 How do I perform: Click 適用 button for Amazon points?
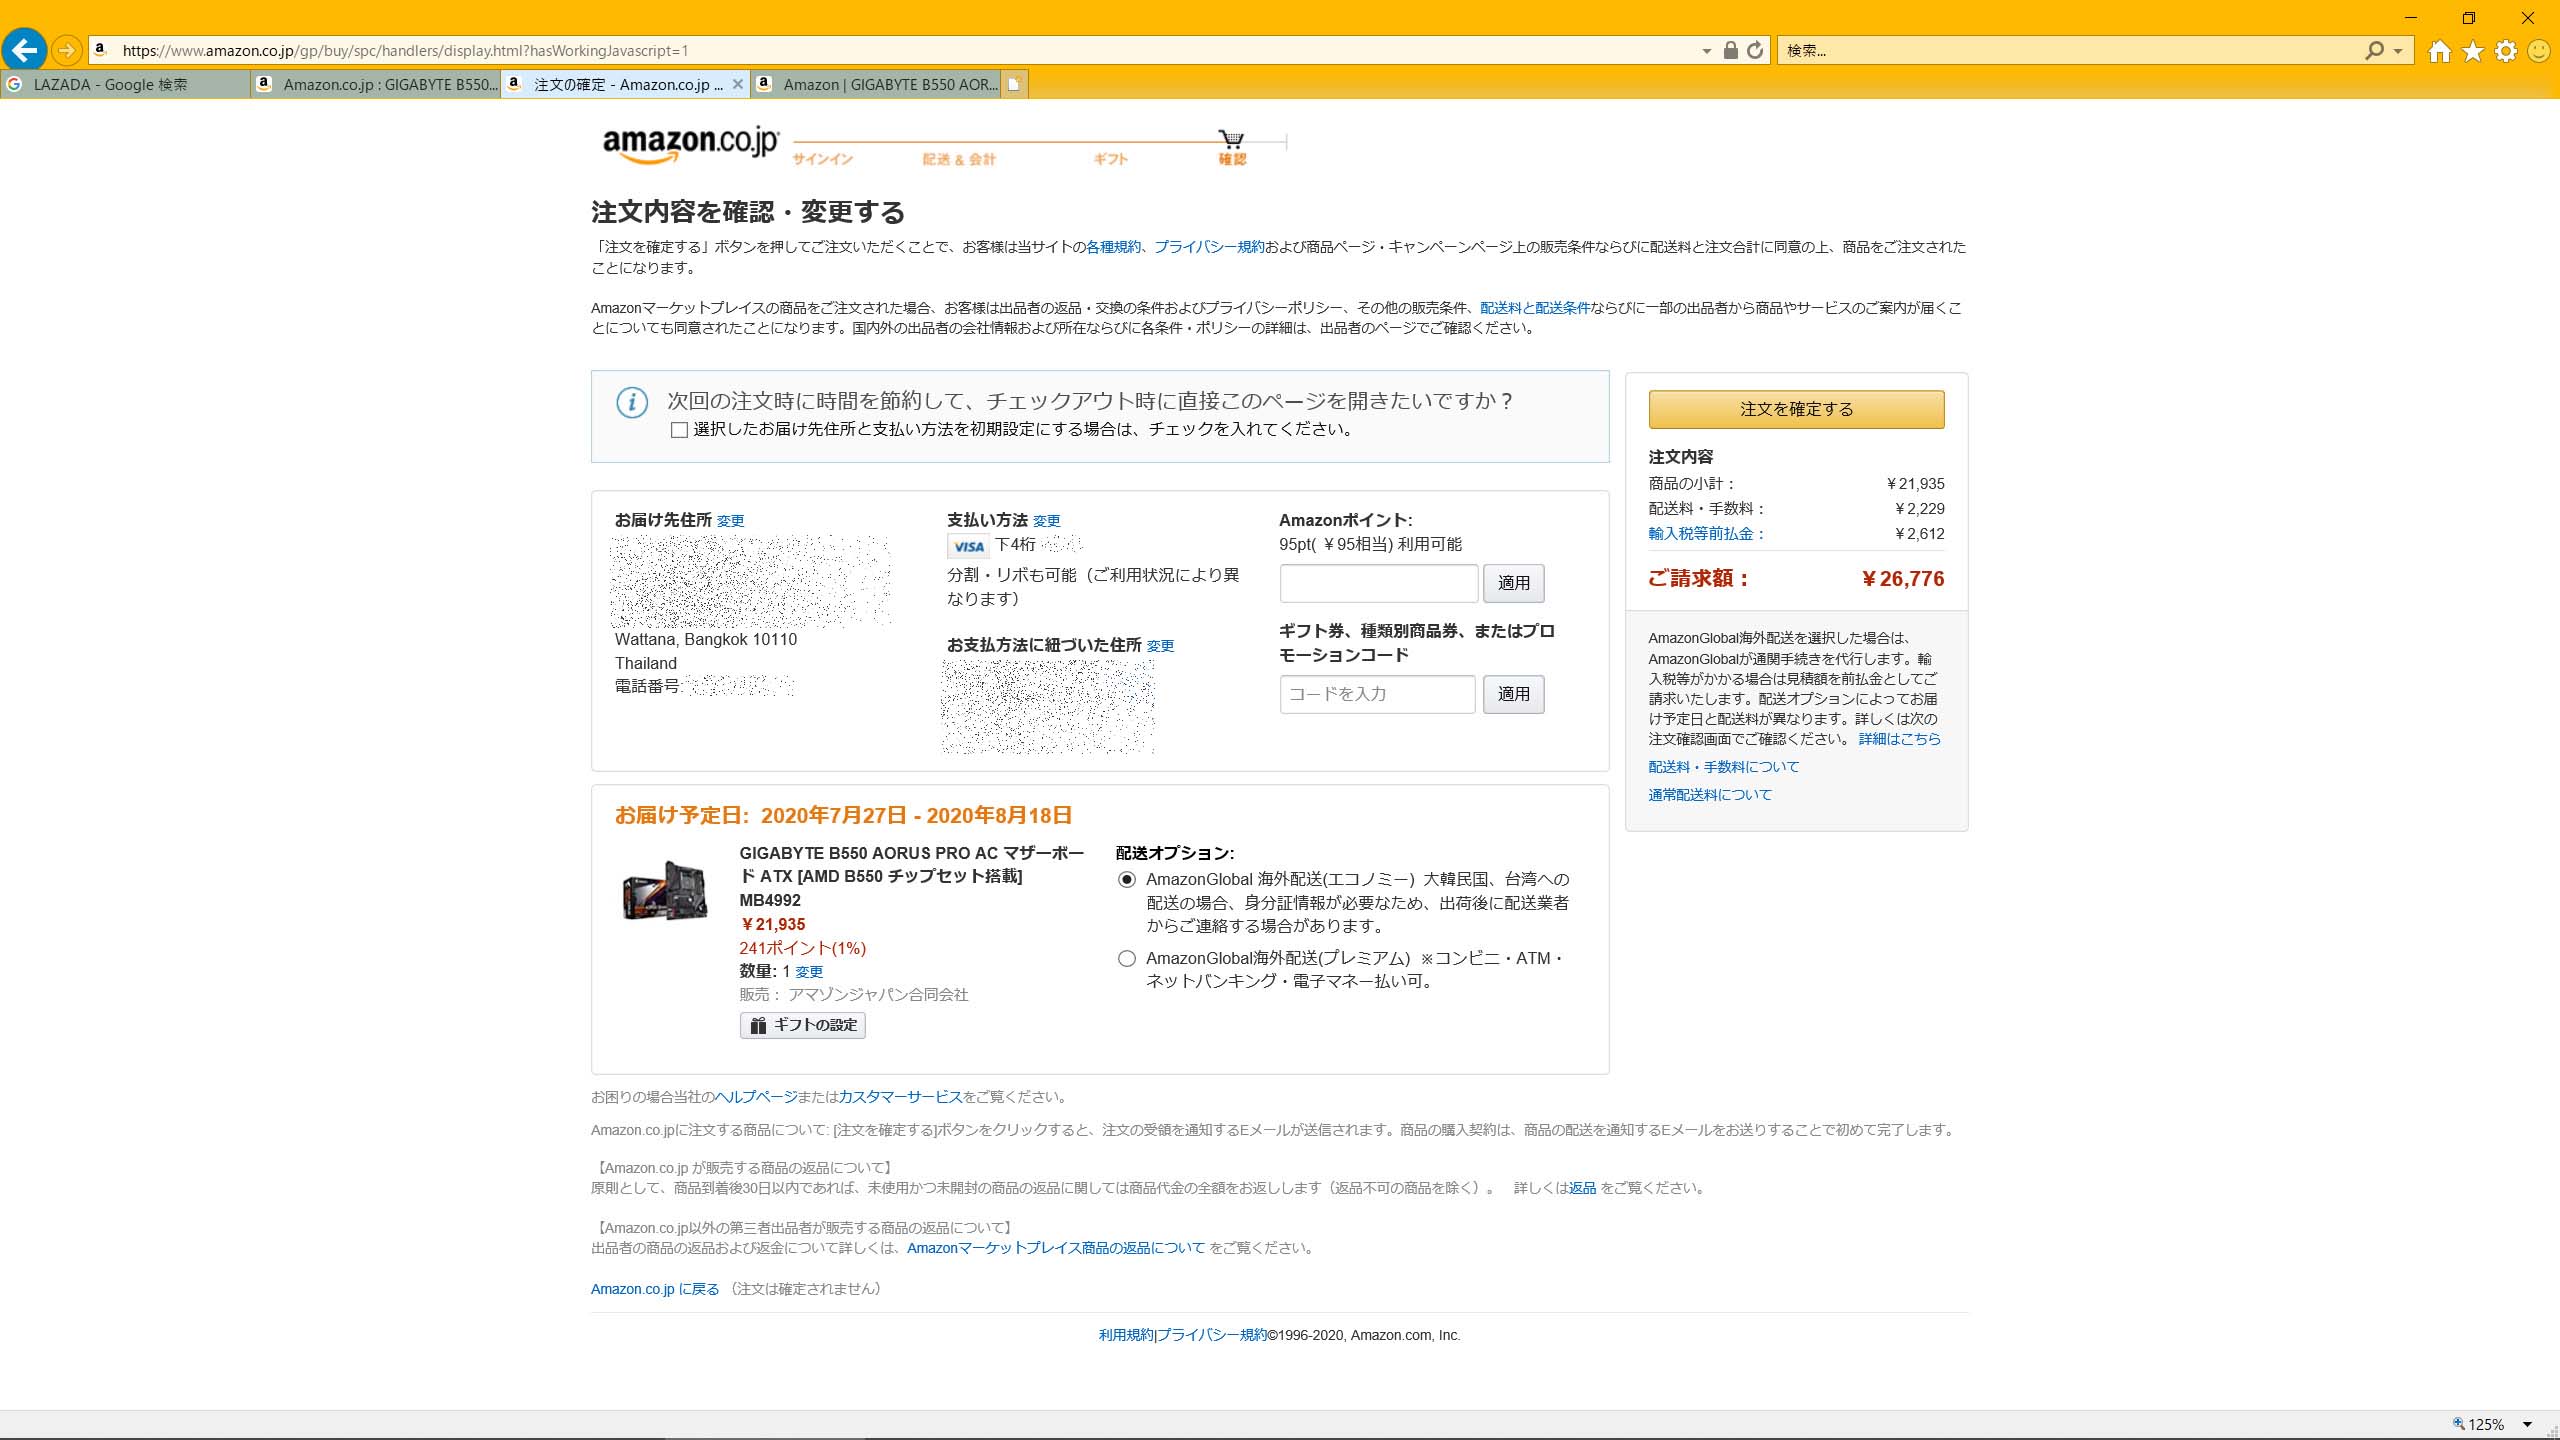pos(1513,583)
